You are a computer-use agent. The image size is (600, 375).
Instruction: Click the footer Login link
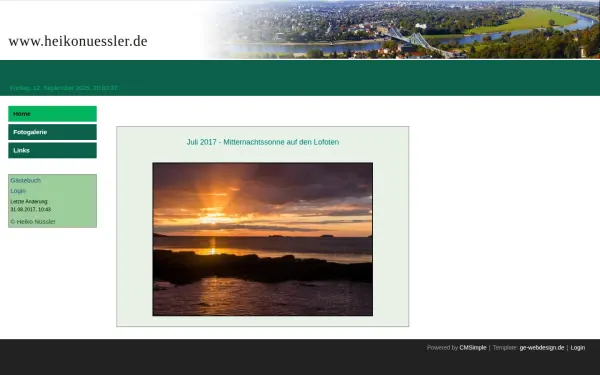pyautogui.click(x=578, y=347)
